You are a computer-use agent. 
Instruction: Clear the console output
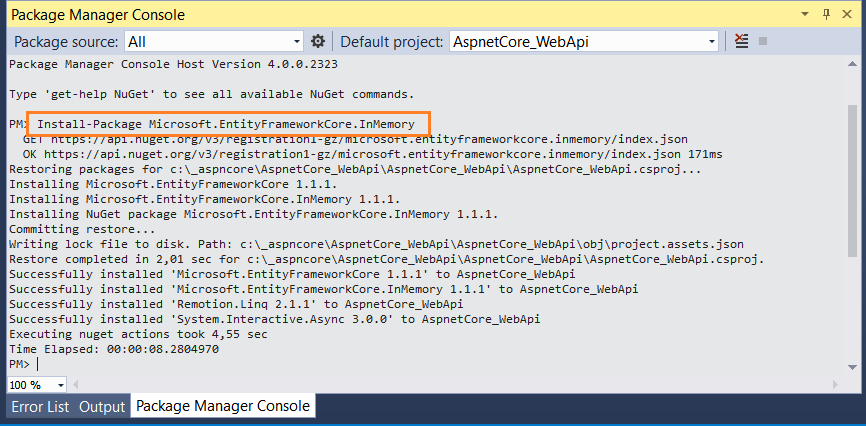[741, 41]
